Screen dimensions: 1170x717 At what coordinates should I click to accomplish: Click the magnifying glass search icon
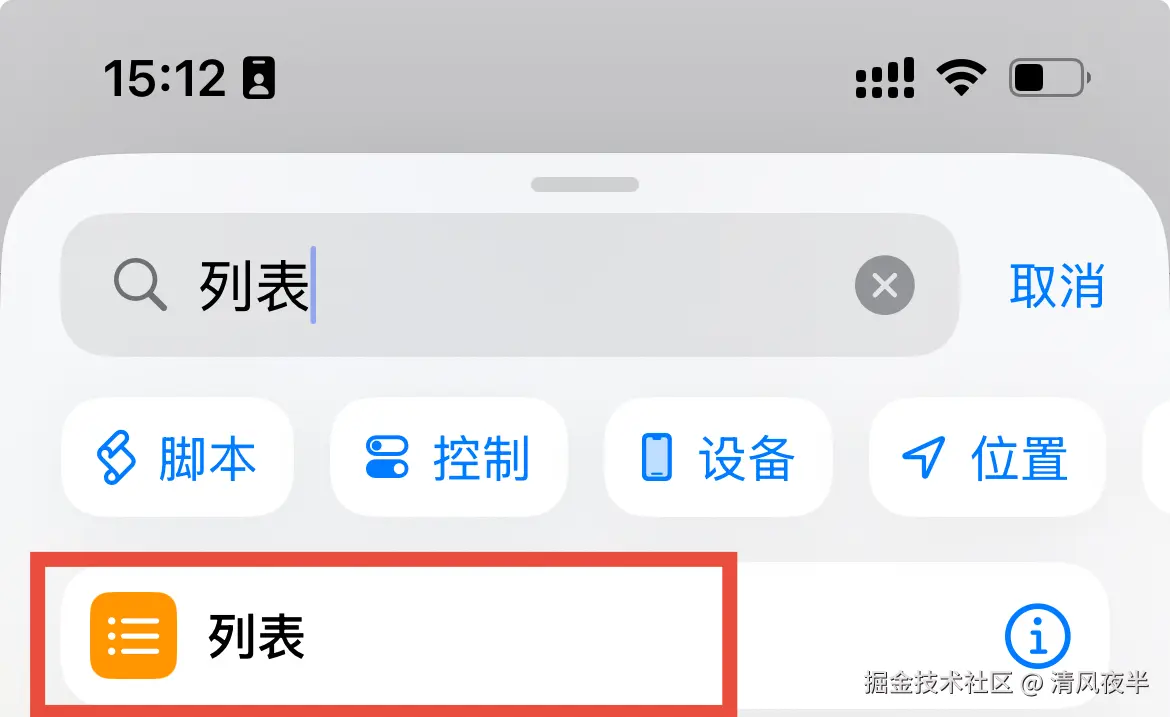(140, 284)
